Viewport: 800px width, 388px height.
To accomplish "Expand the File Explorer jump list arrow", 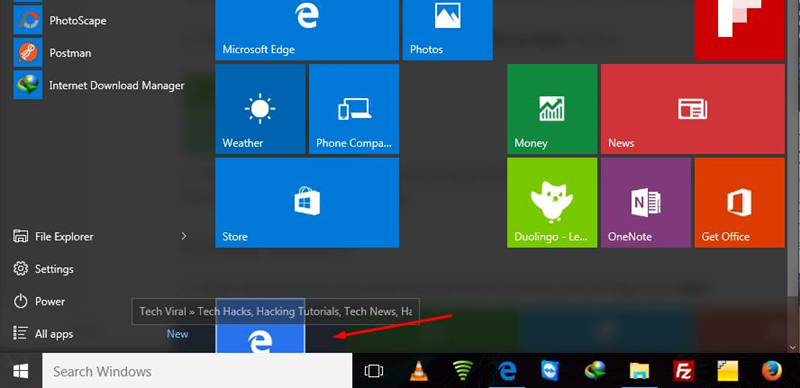I will 184,236.
